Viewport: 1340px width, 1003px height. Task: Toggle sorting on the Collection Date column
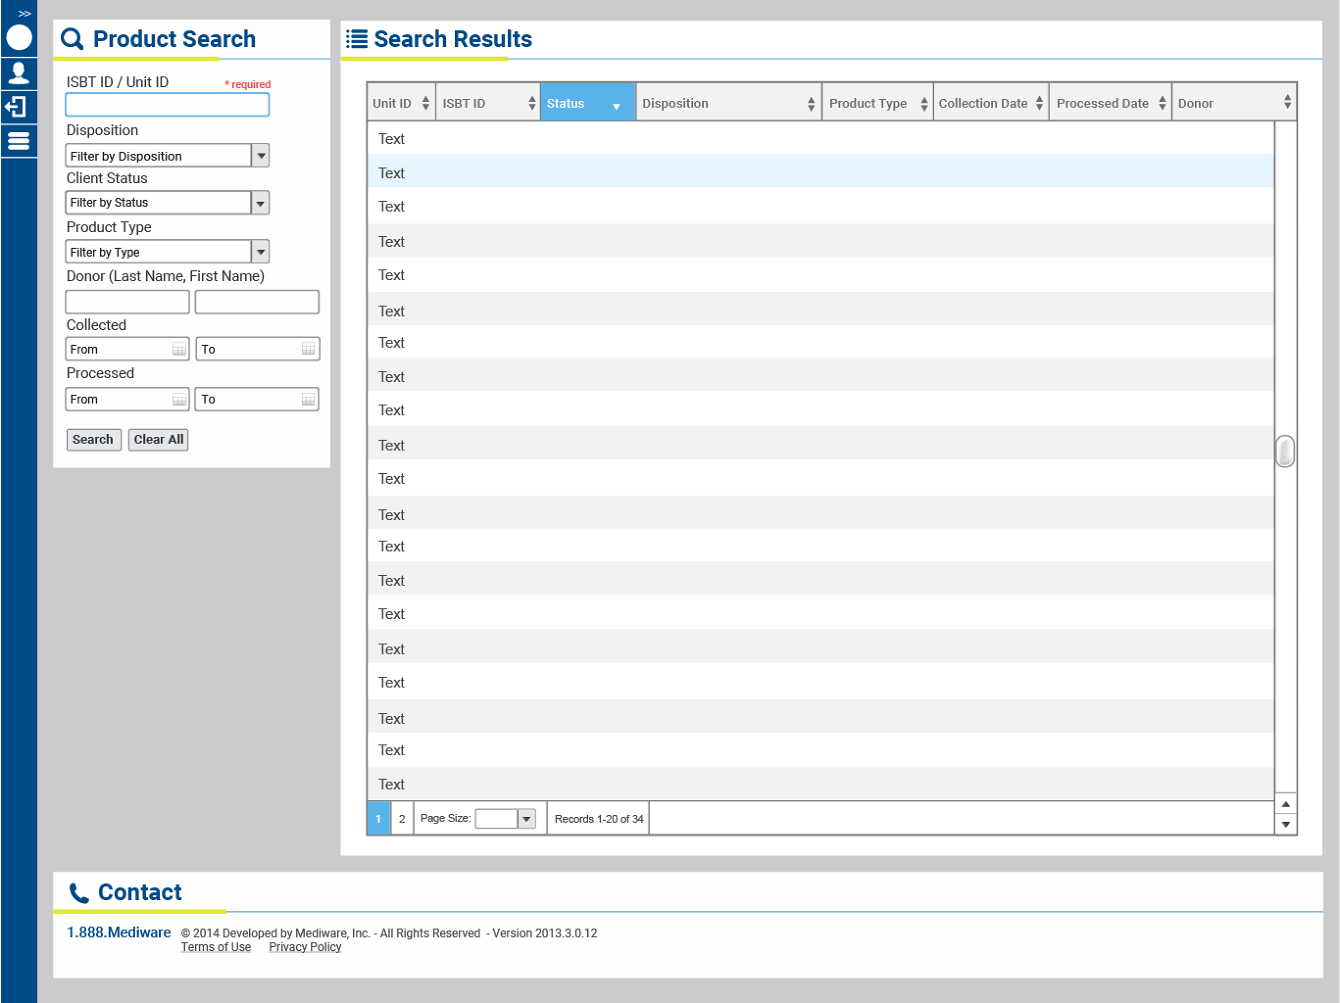coord(1040,101)
